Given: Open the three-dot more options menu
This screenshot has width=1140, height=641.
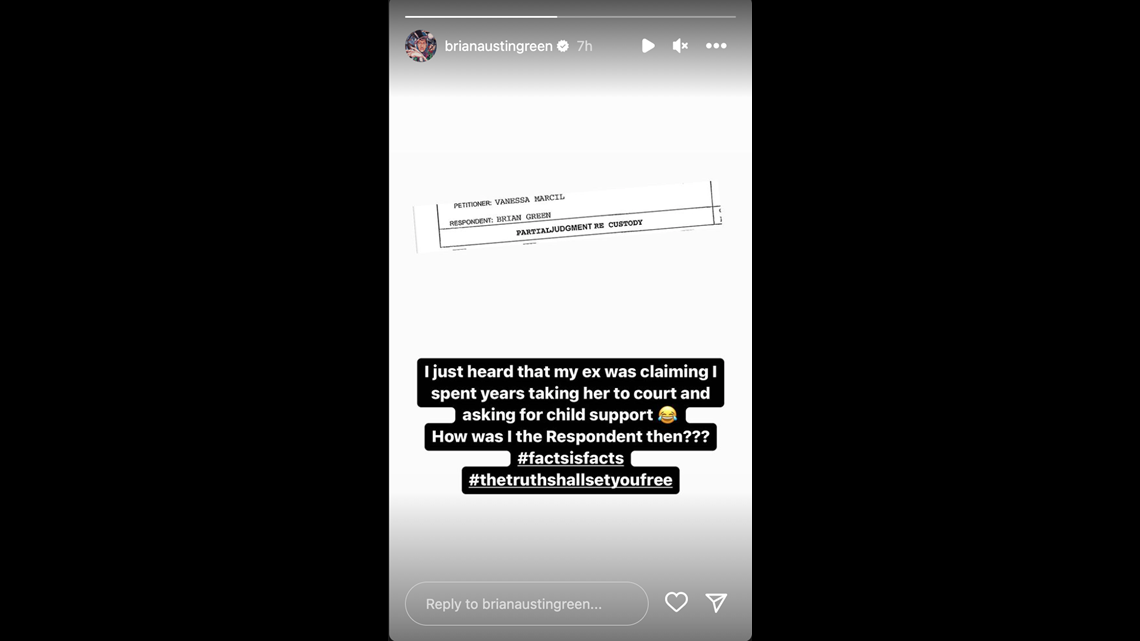Looking at the screenshot, I should [716, 46].
